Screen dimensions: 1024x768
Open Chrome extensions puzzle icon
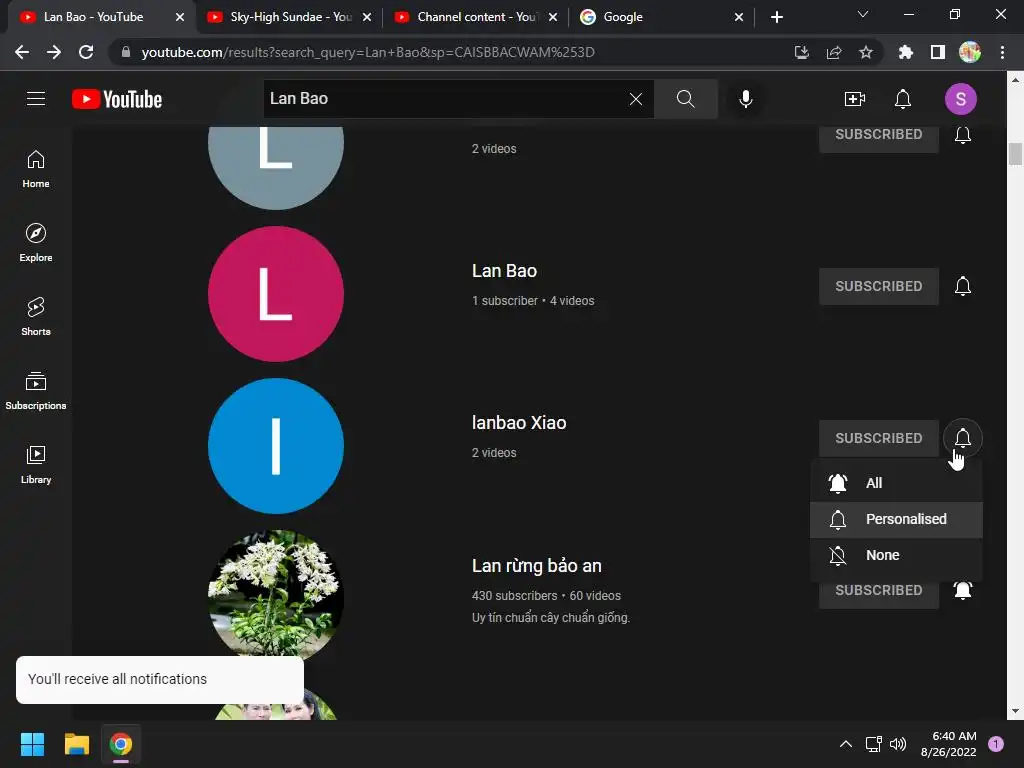905,52
